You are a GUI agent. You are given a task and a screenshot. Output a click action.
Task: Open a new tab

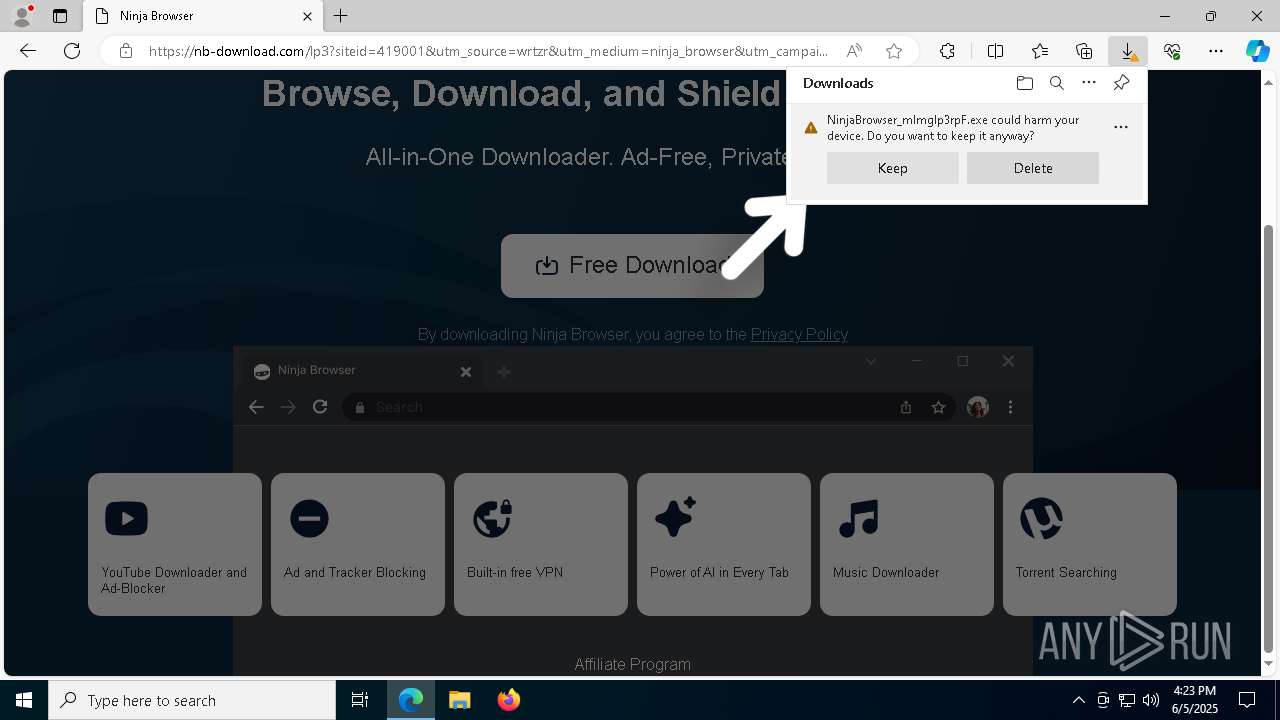coord(341,16)
